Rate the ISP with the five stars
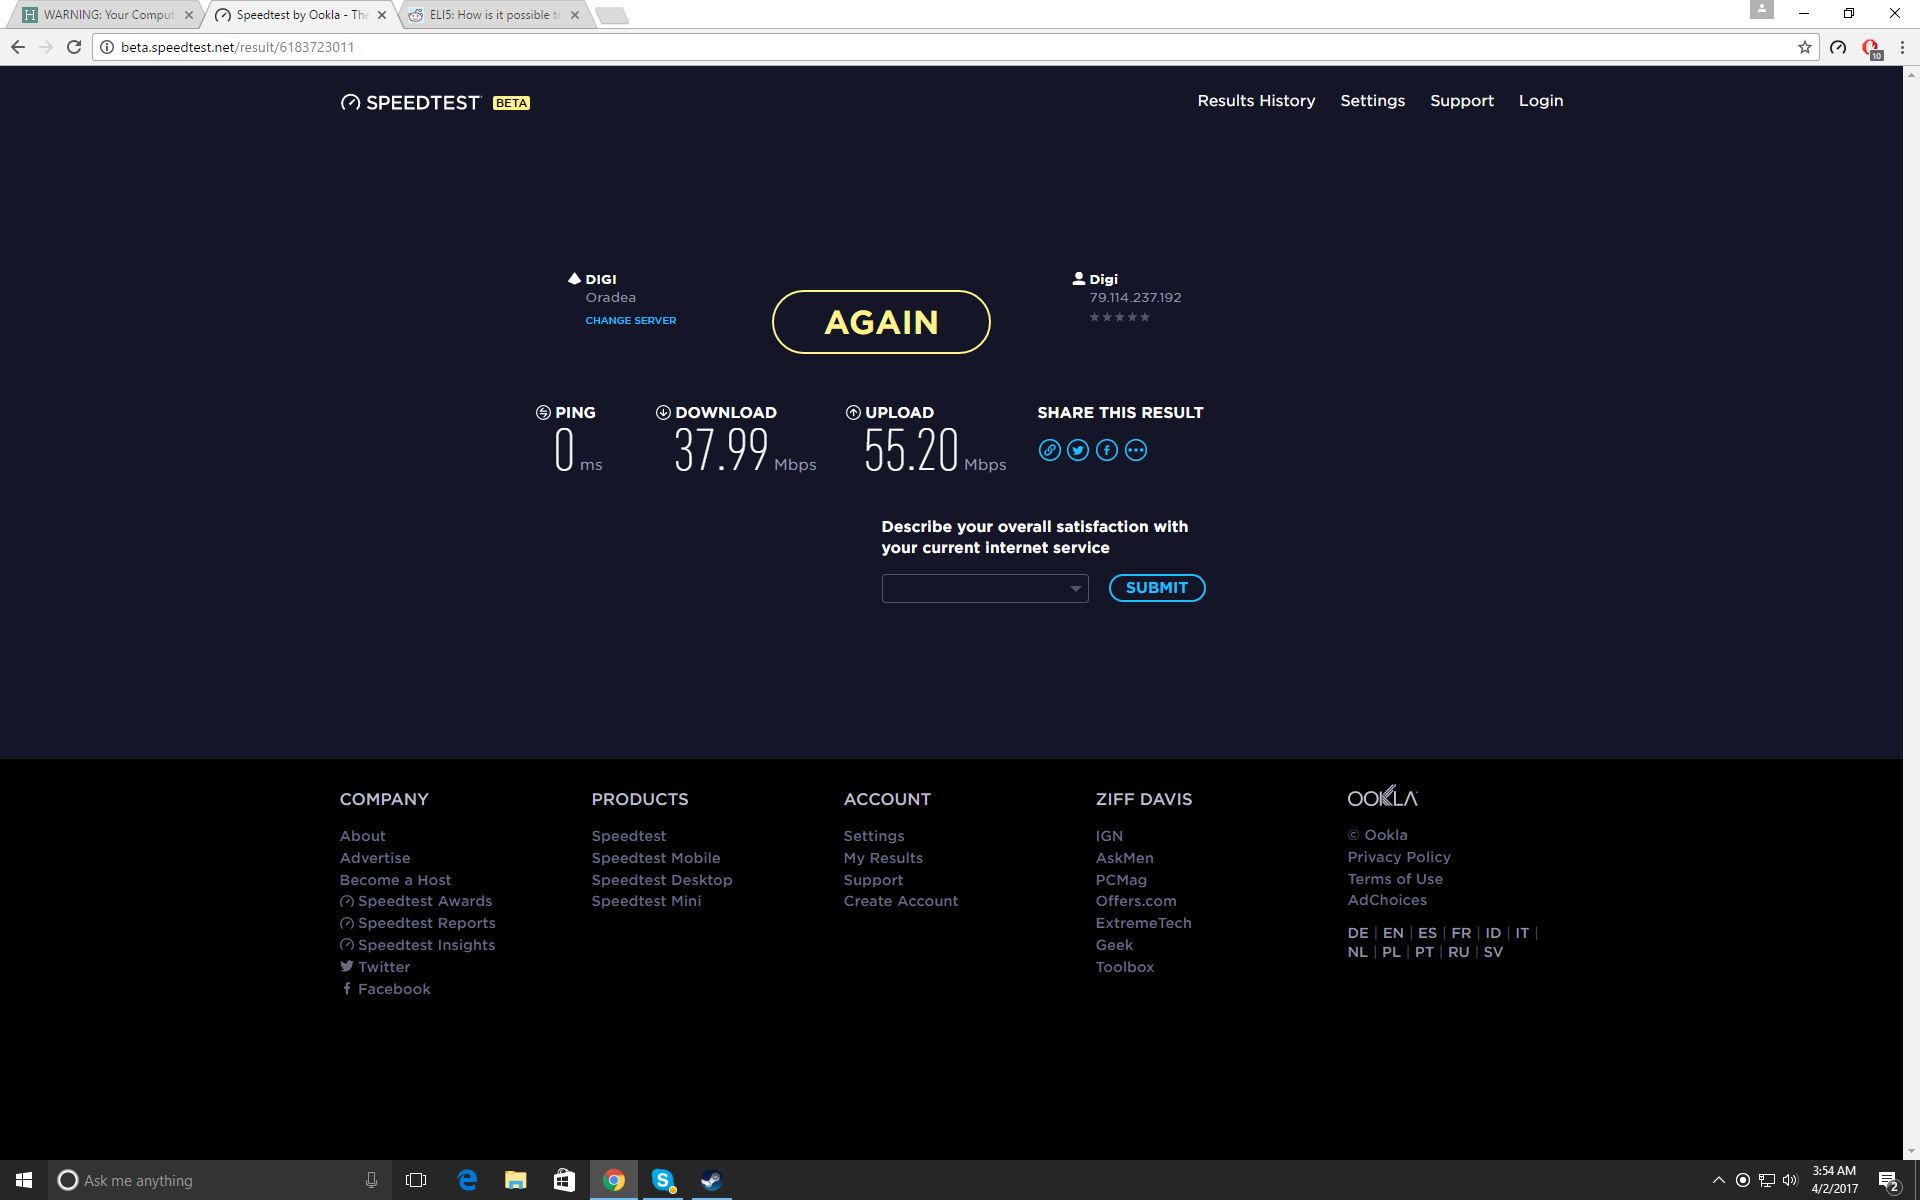 tap(1119, 317)
